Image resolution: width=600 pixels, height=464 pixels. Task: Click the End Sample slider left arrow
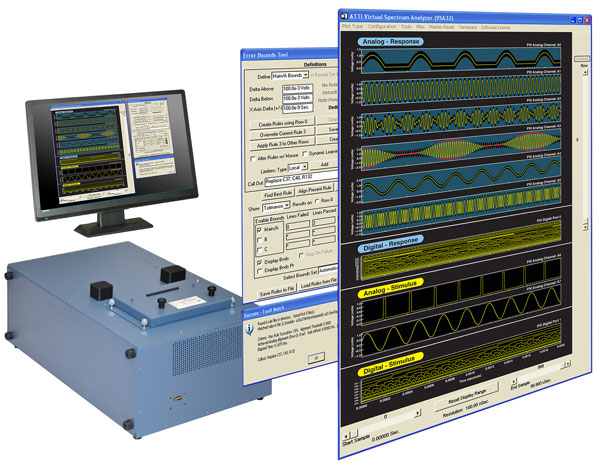click(x=514, y=381)
